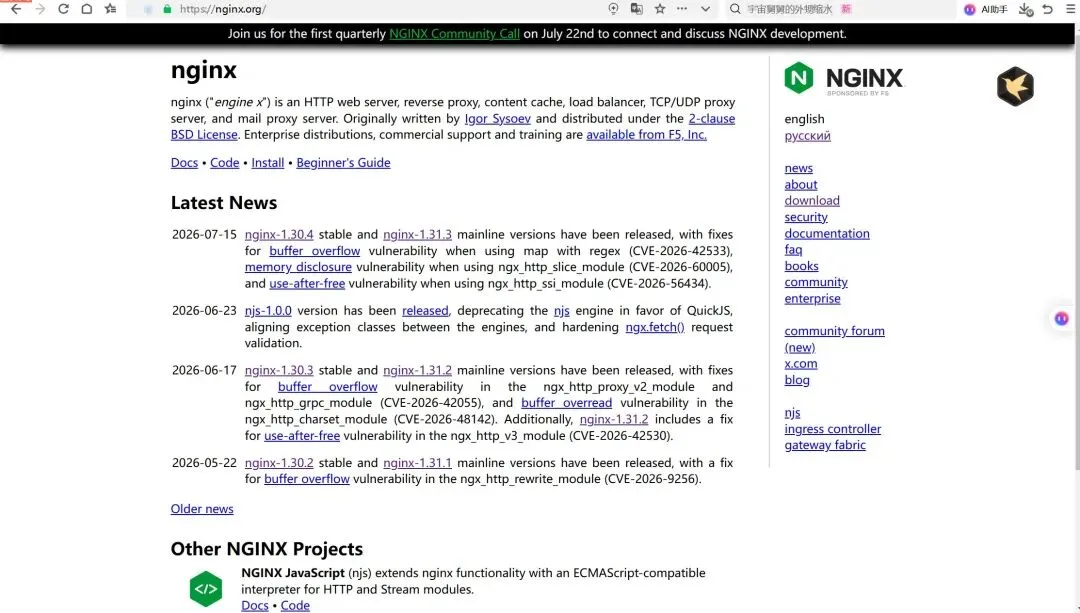The height and width of the screenshot is (613, 1080).
Task: Open the ngx.fetch() link
Action: point(655,327)
